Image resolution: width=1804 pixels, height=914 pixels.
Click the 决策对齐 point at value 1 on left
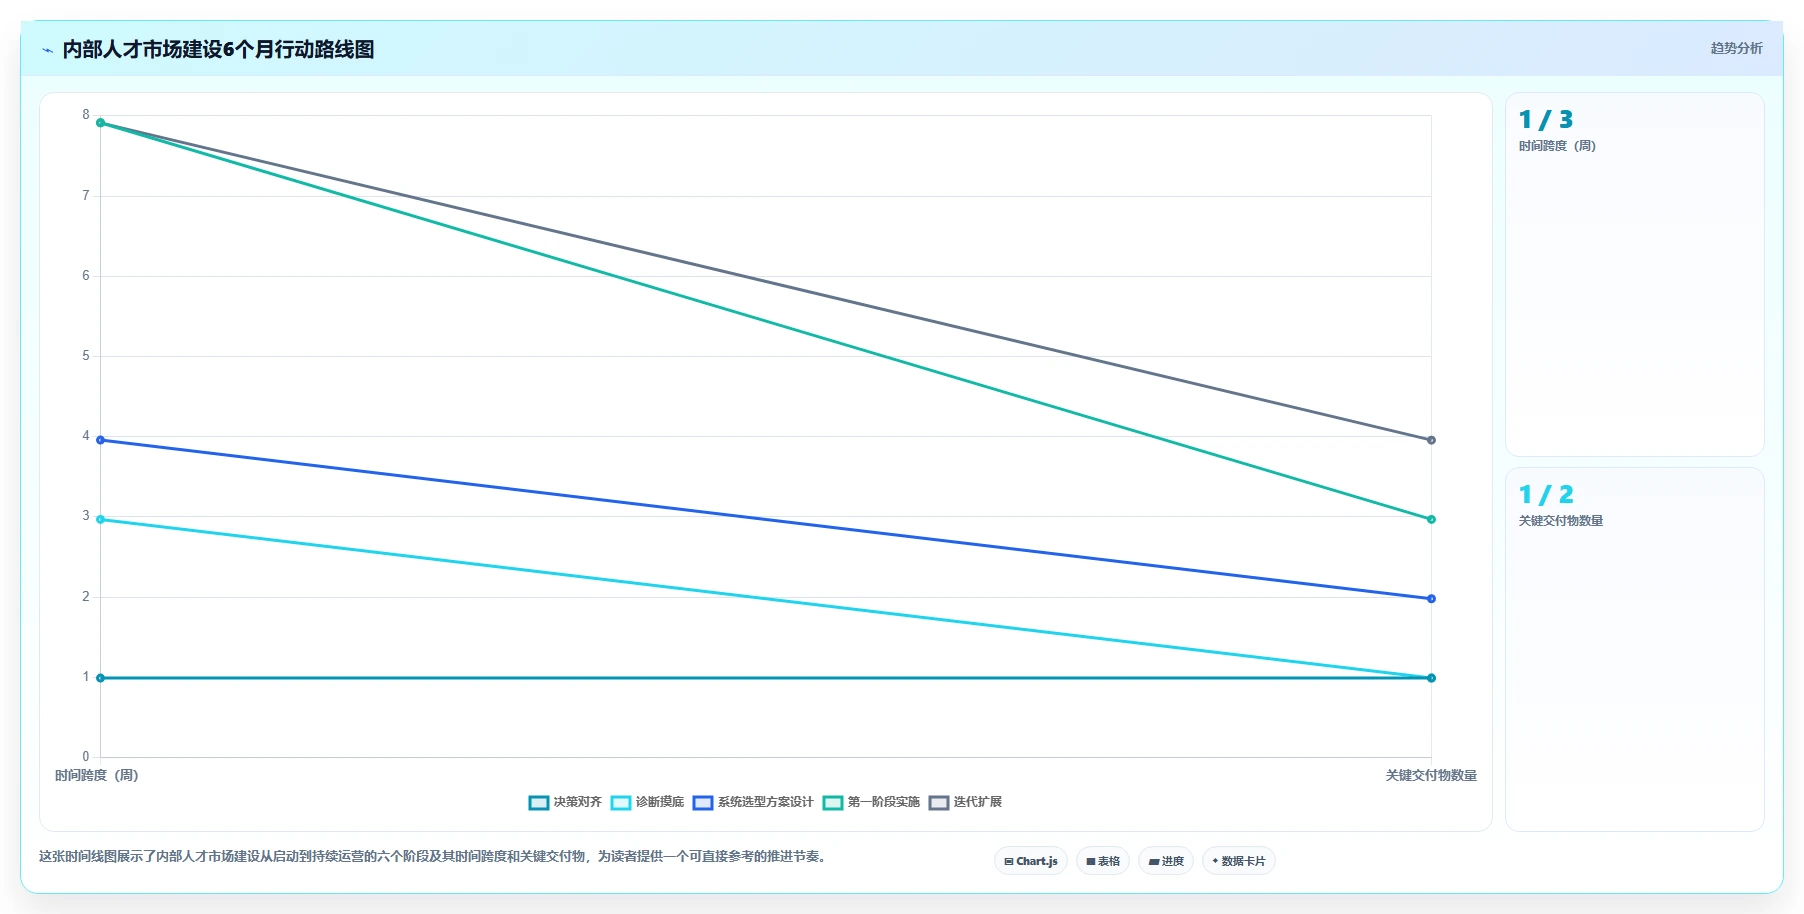(100, 678)
